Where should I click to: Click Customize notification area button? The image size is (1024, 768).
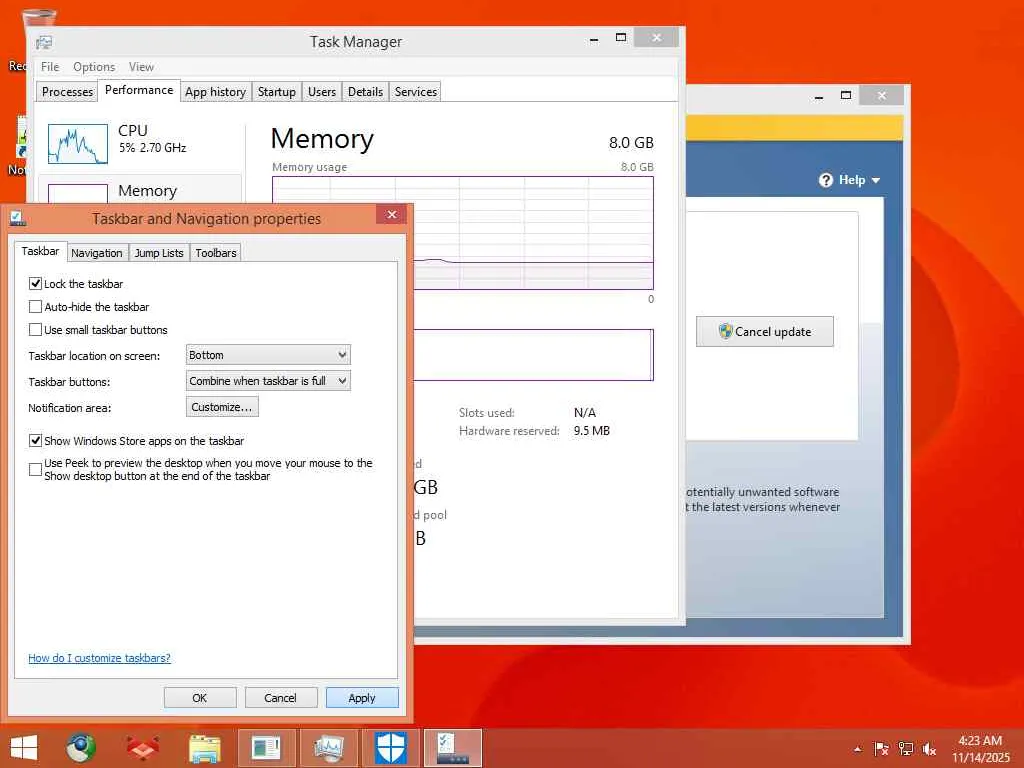[x=222, y=407]
